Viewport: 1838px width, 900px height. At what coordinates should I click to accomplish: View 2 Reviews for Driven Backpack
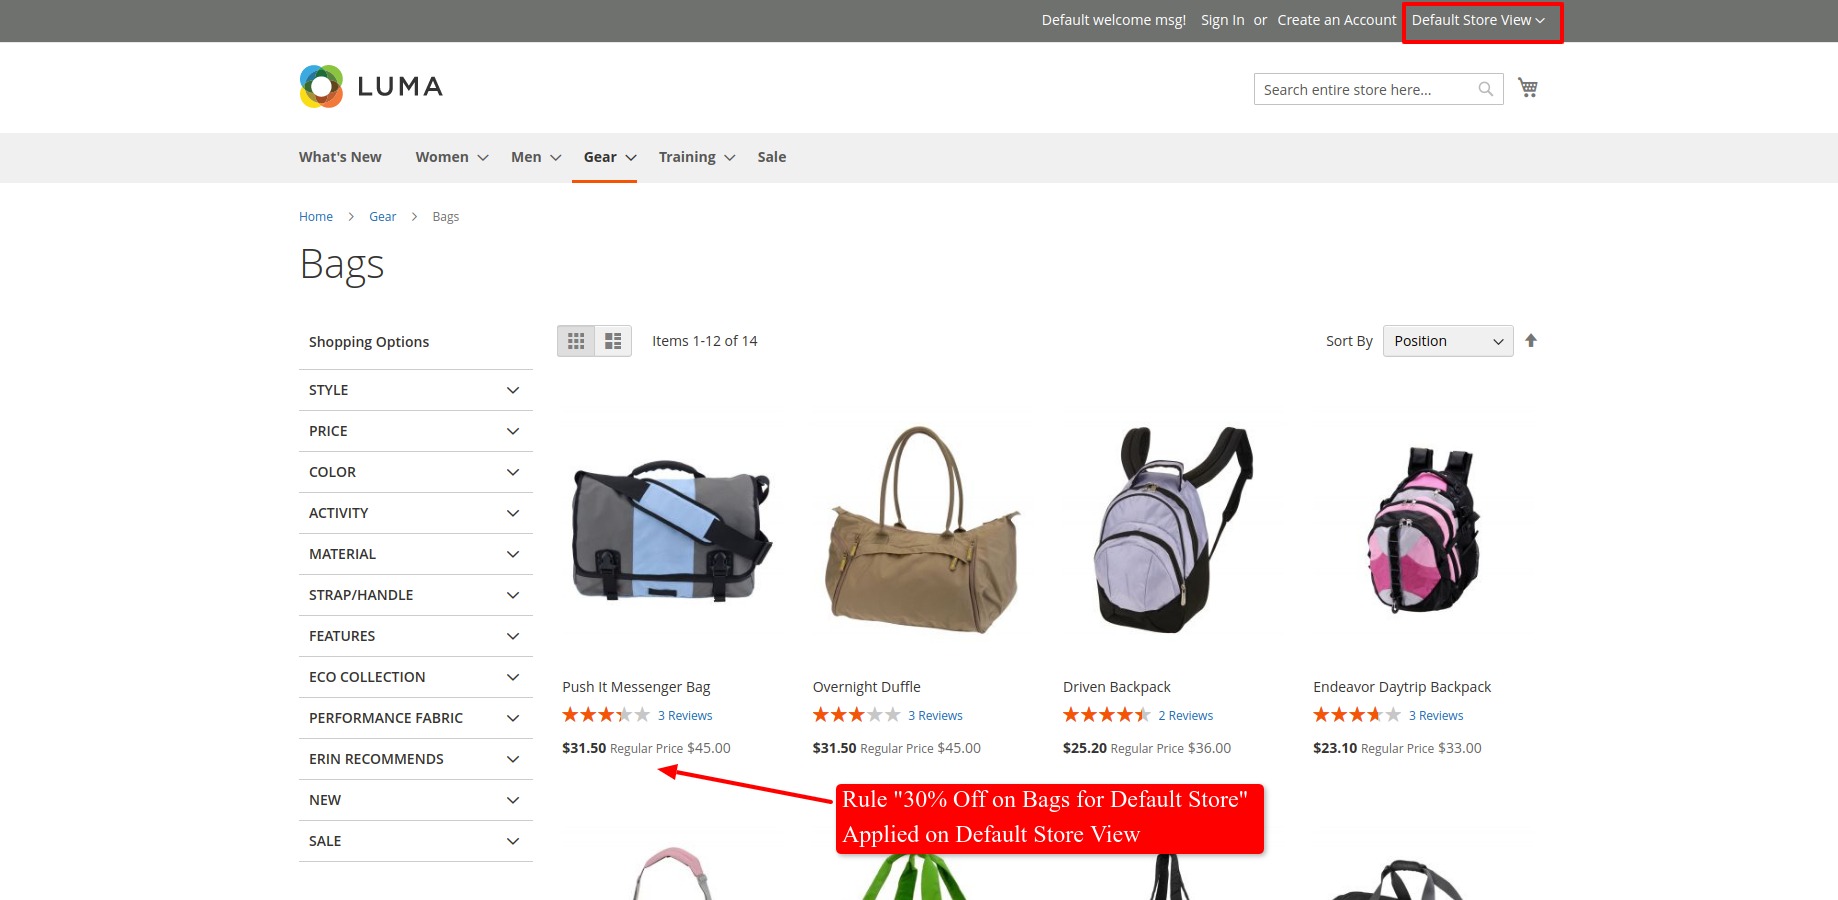point(1186,716)
